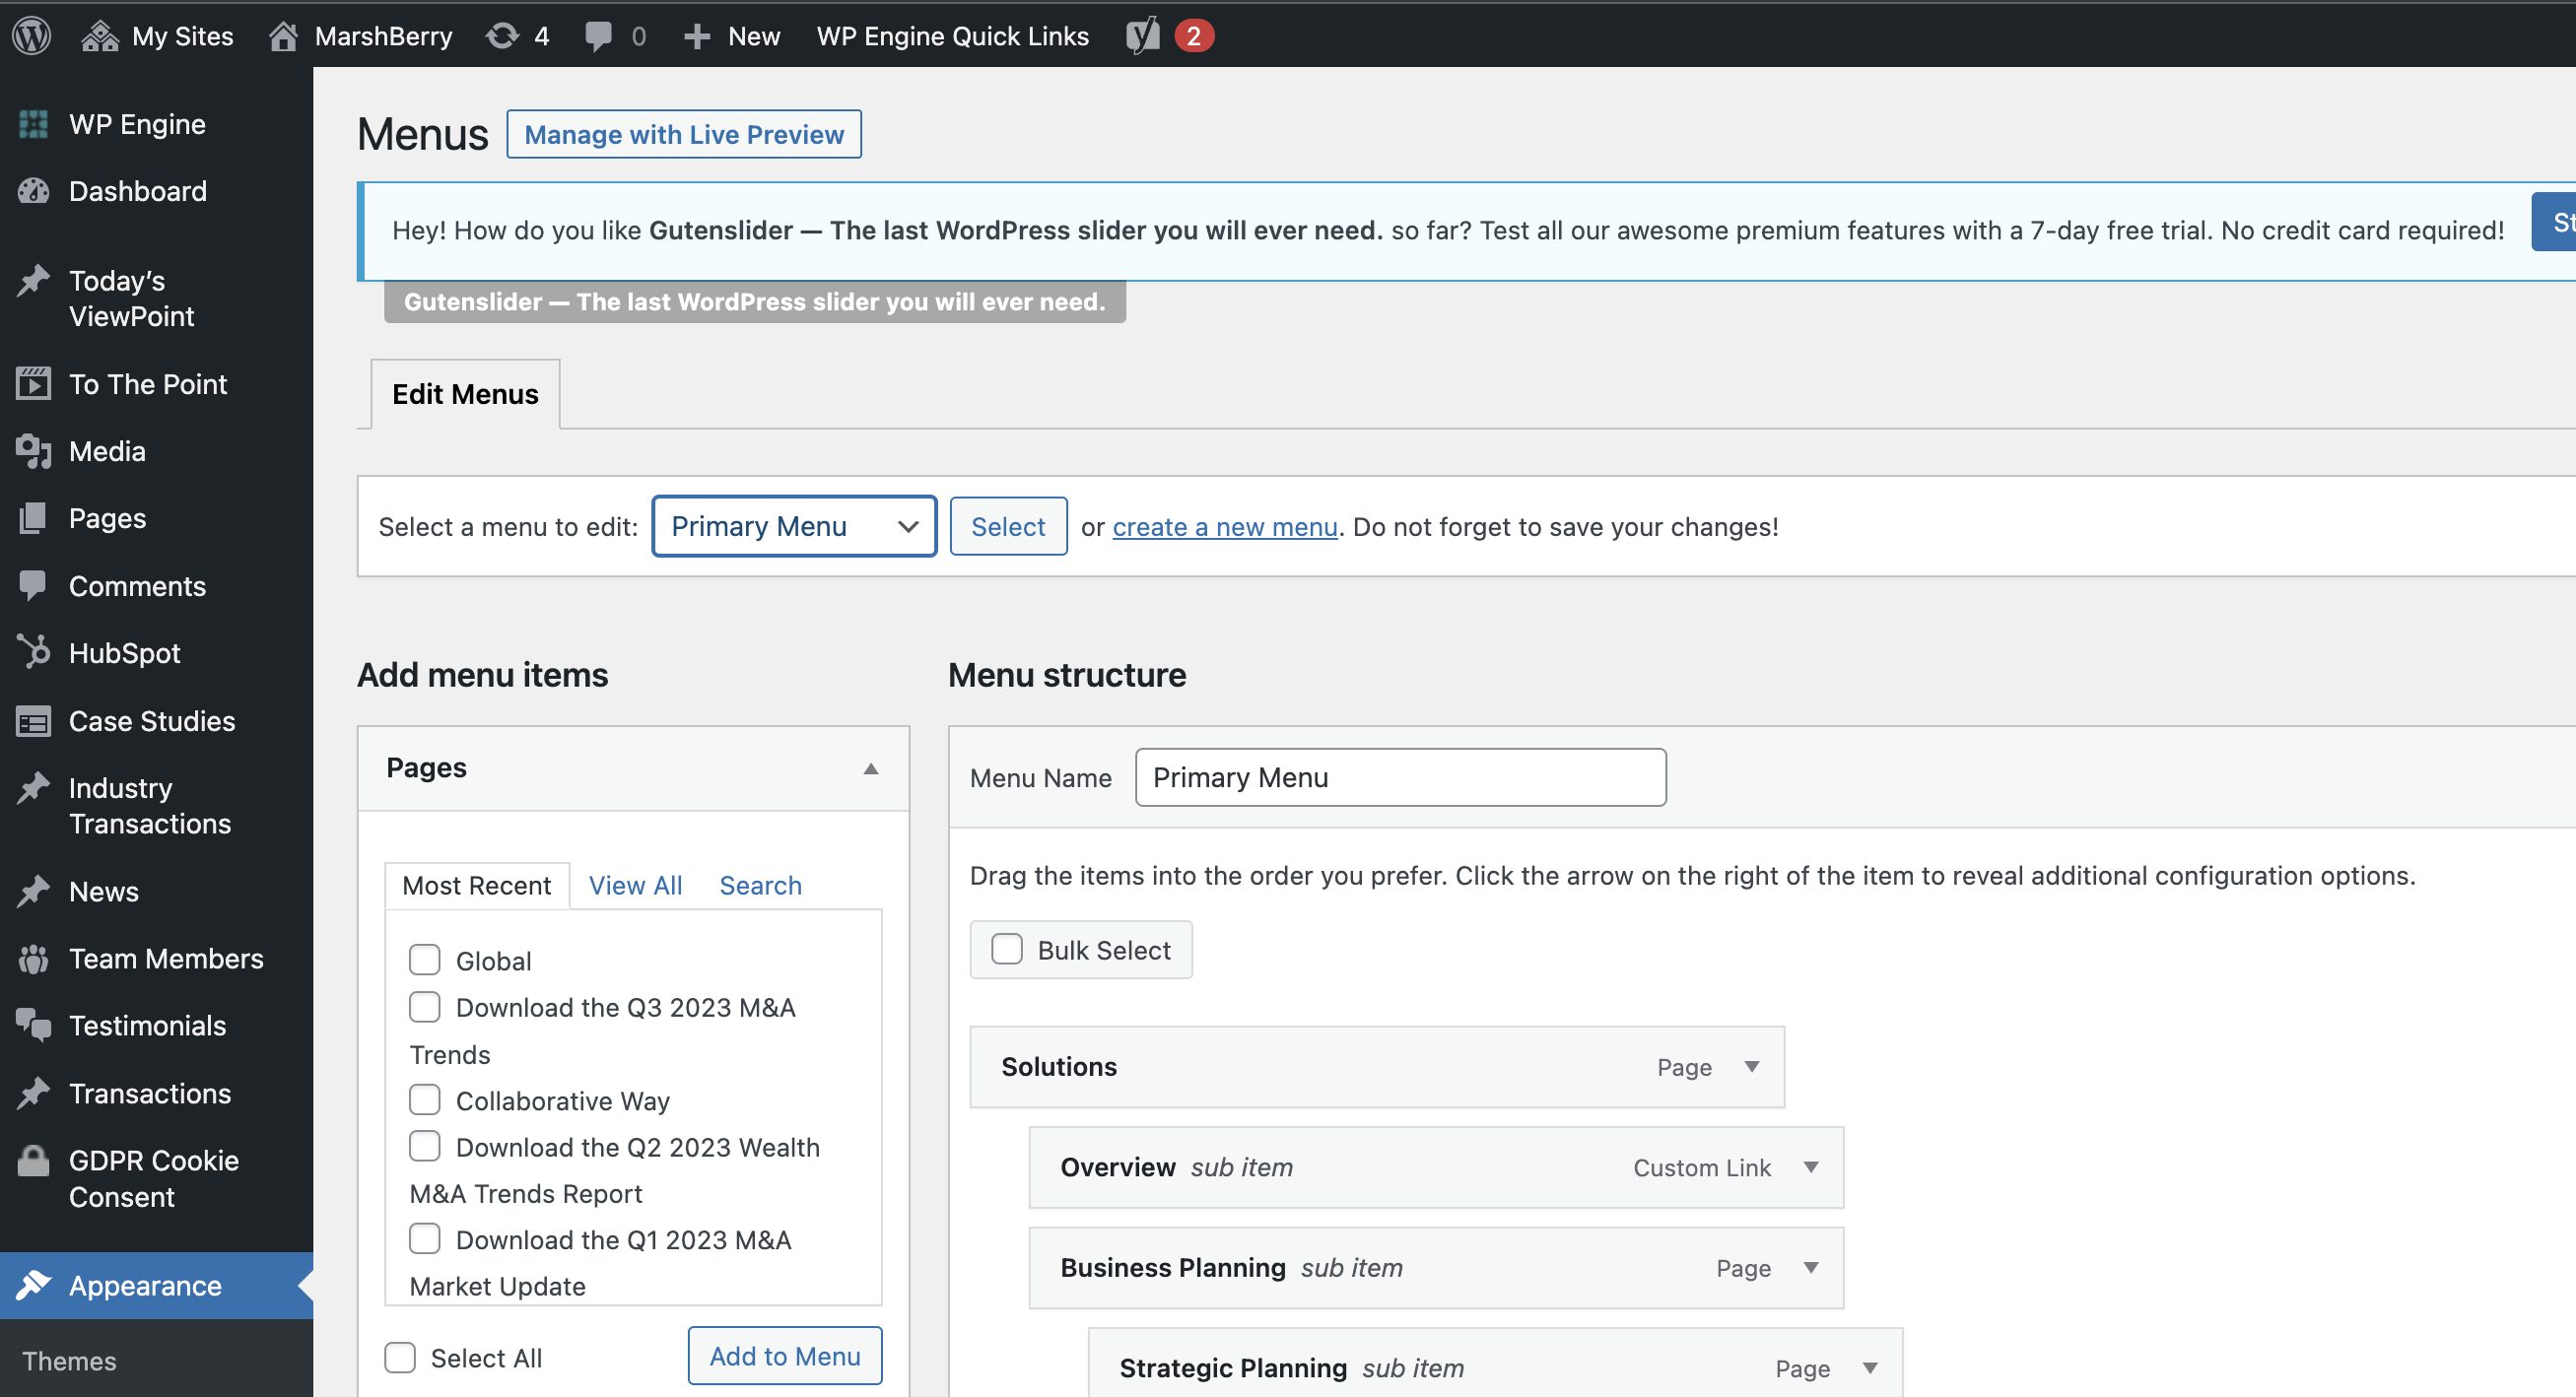The width and height of the screenshot is (2576, 1397).
Task: Expand the Business Planning sub item arrow
Action: pyautogui.click(x=1811, y=1268)
